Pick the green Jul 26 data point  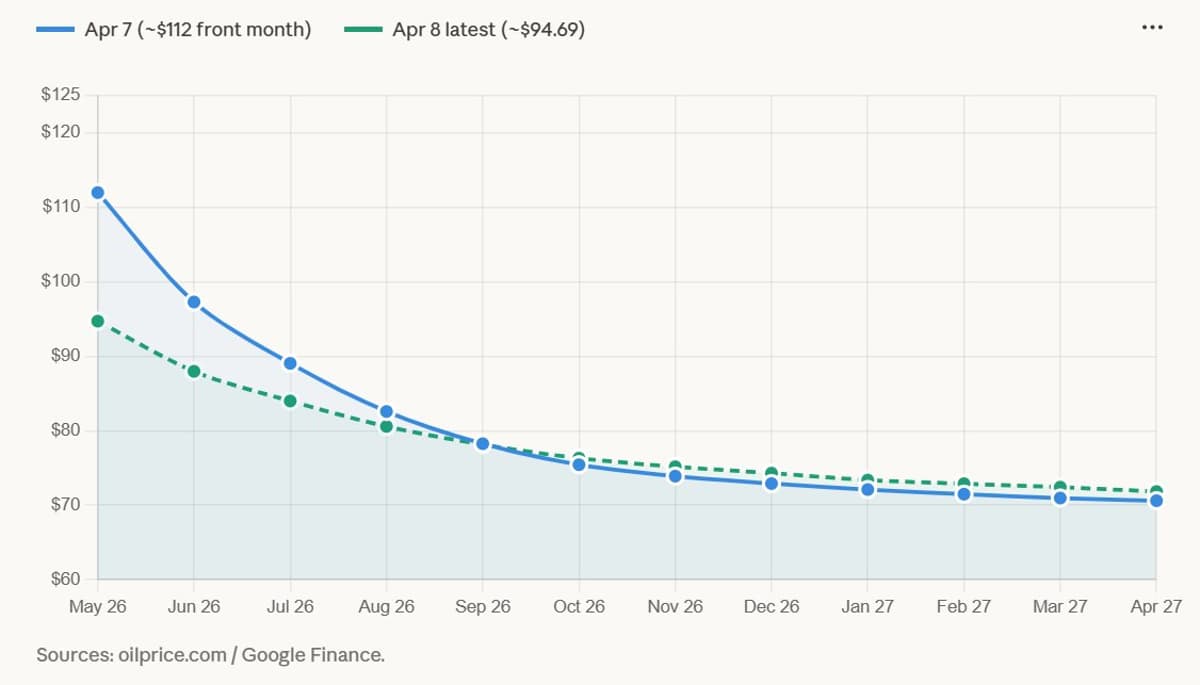tap(290, 401)
